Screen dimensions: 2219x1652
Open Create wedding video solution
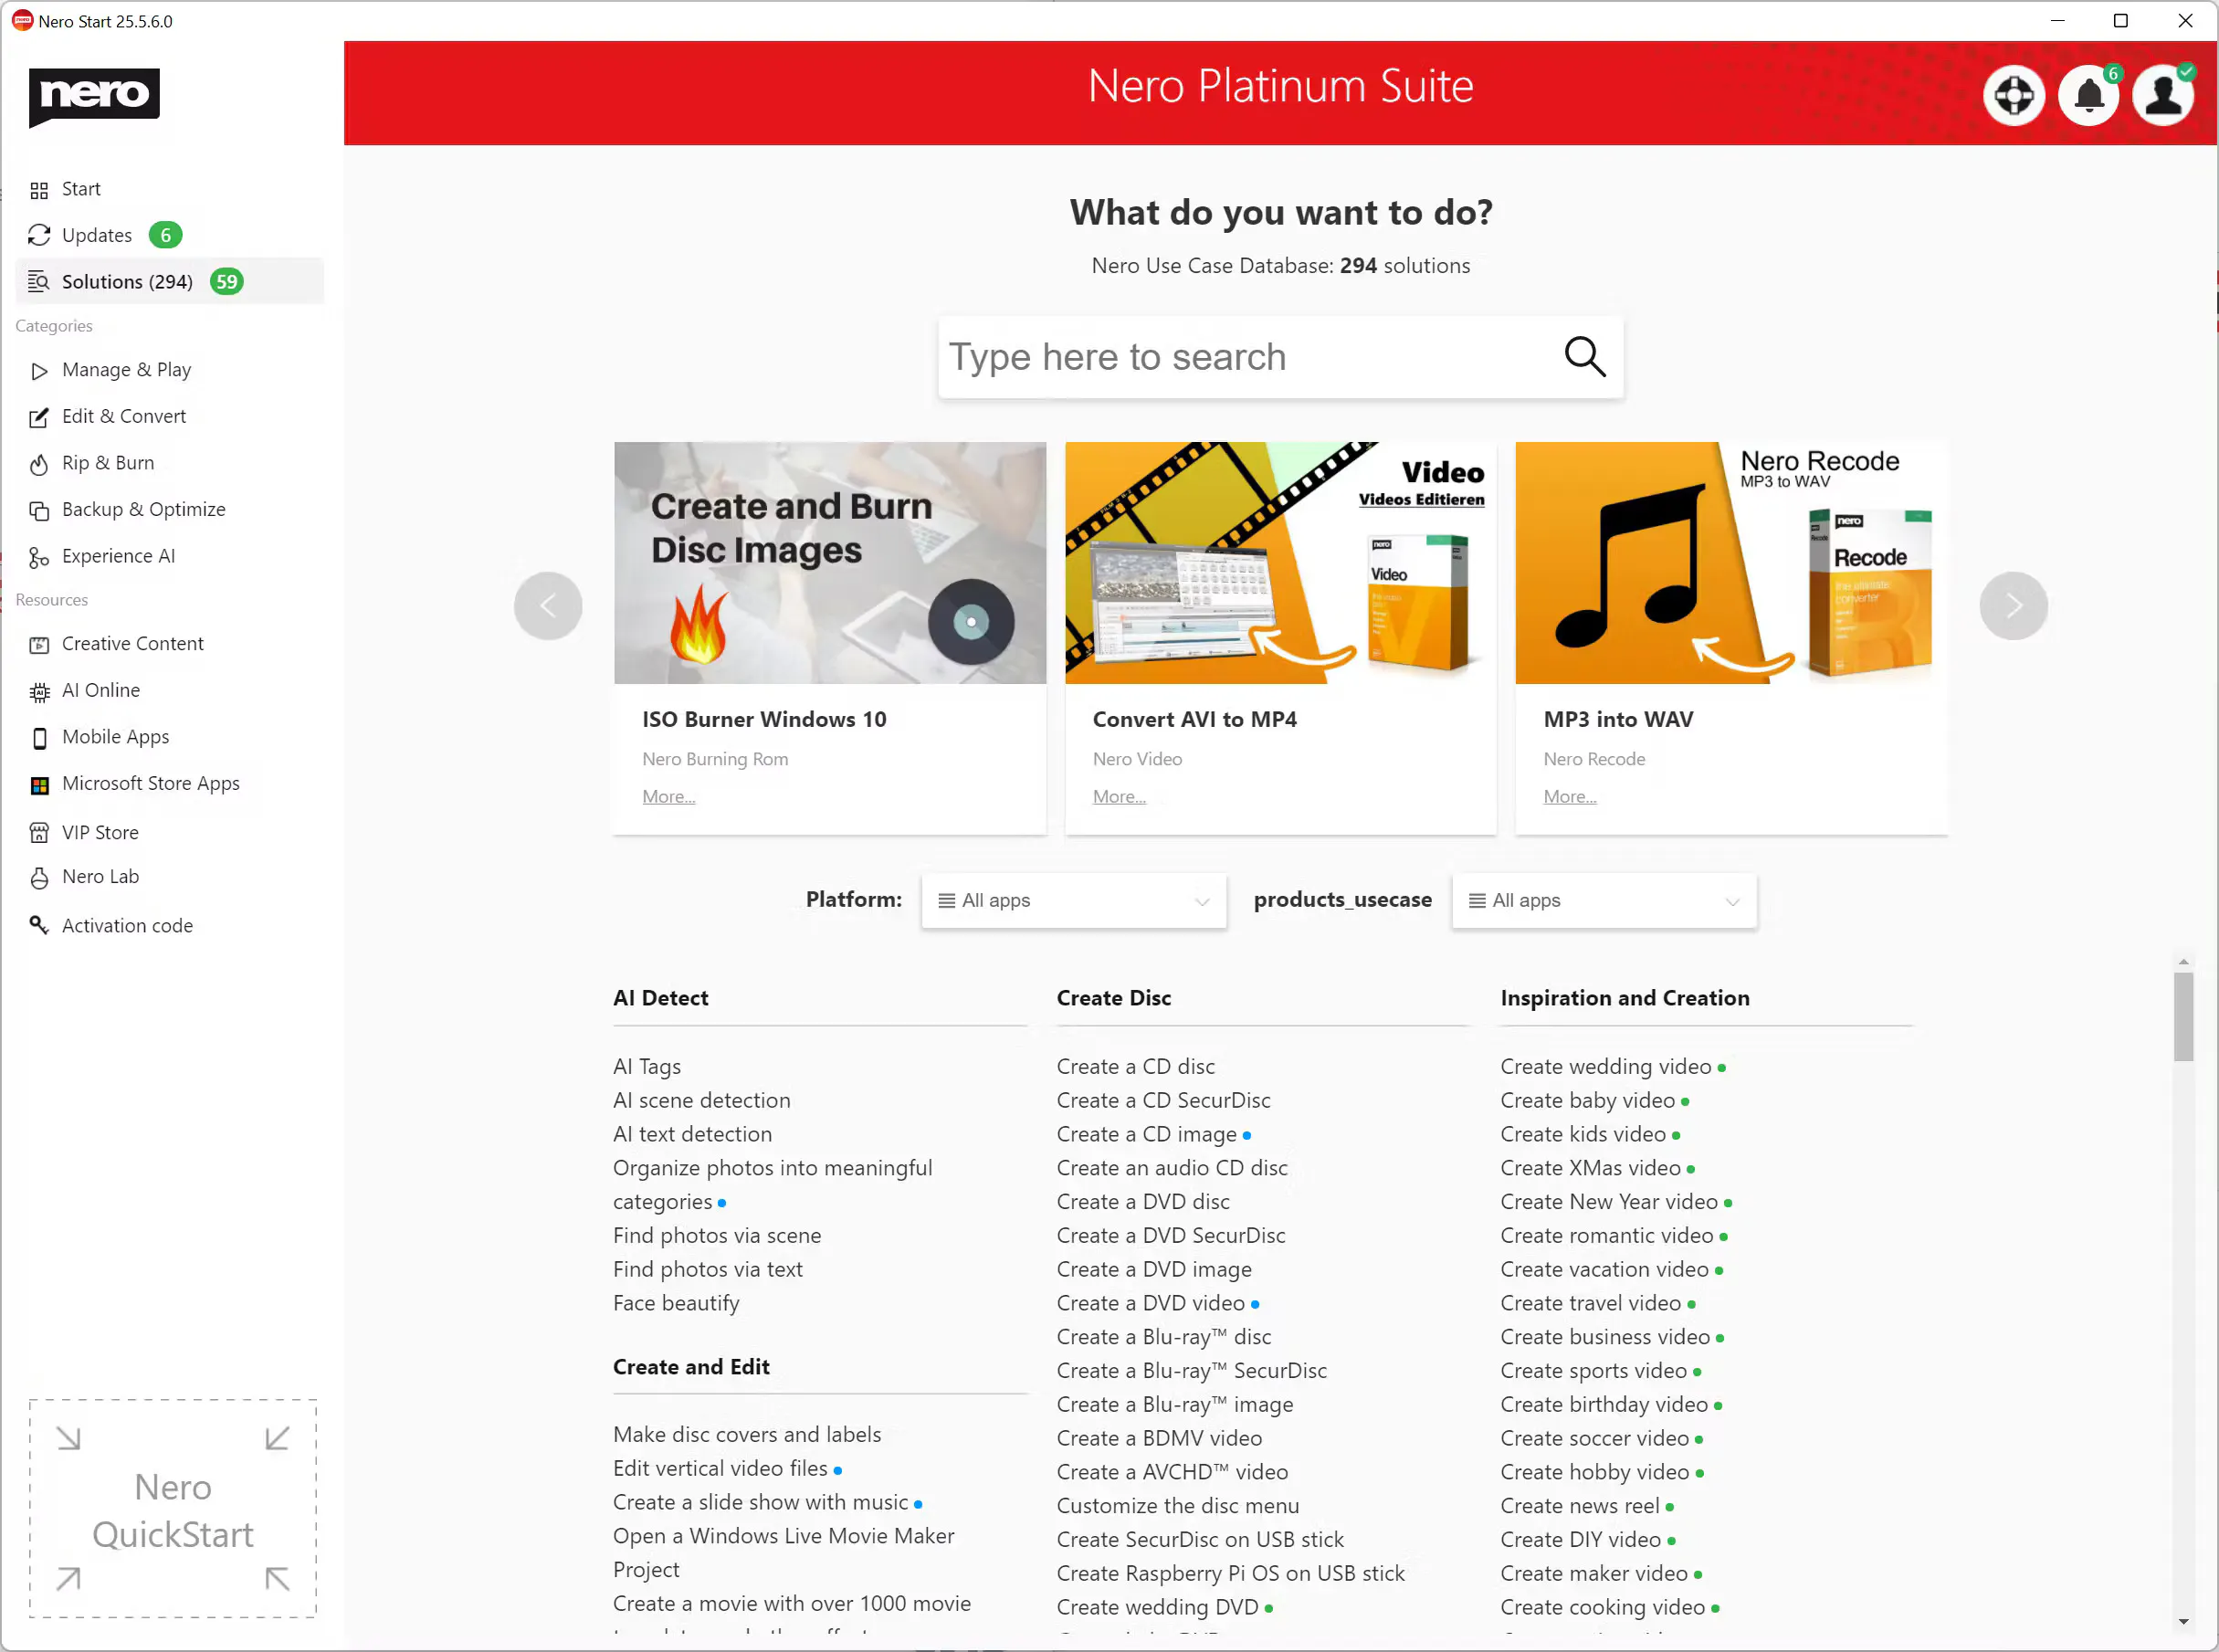pos(1606,1066)
